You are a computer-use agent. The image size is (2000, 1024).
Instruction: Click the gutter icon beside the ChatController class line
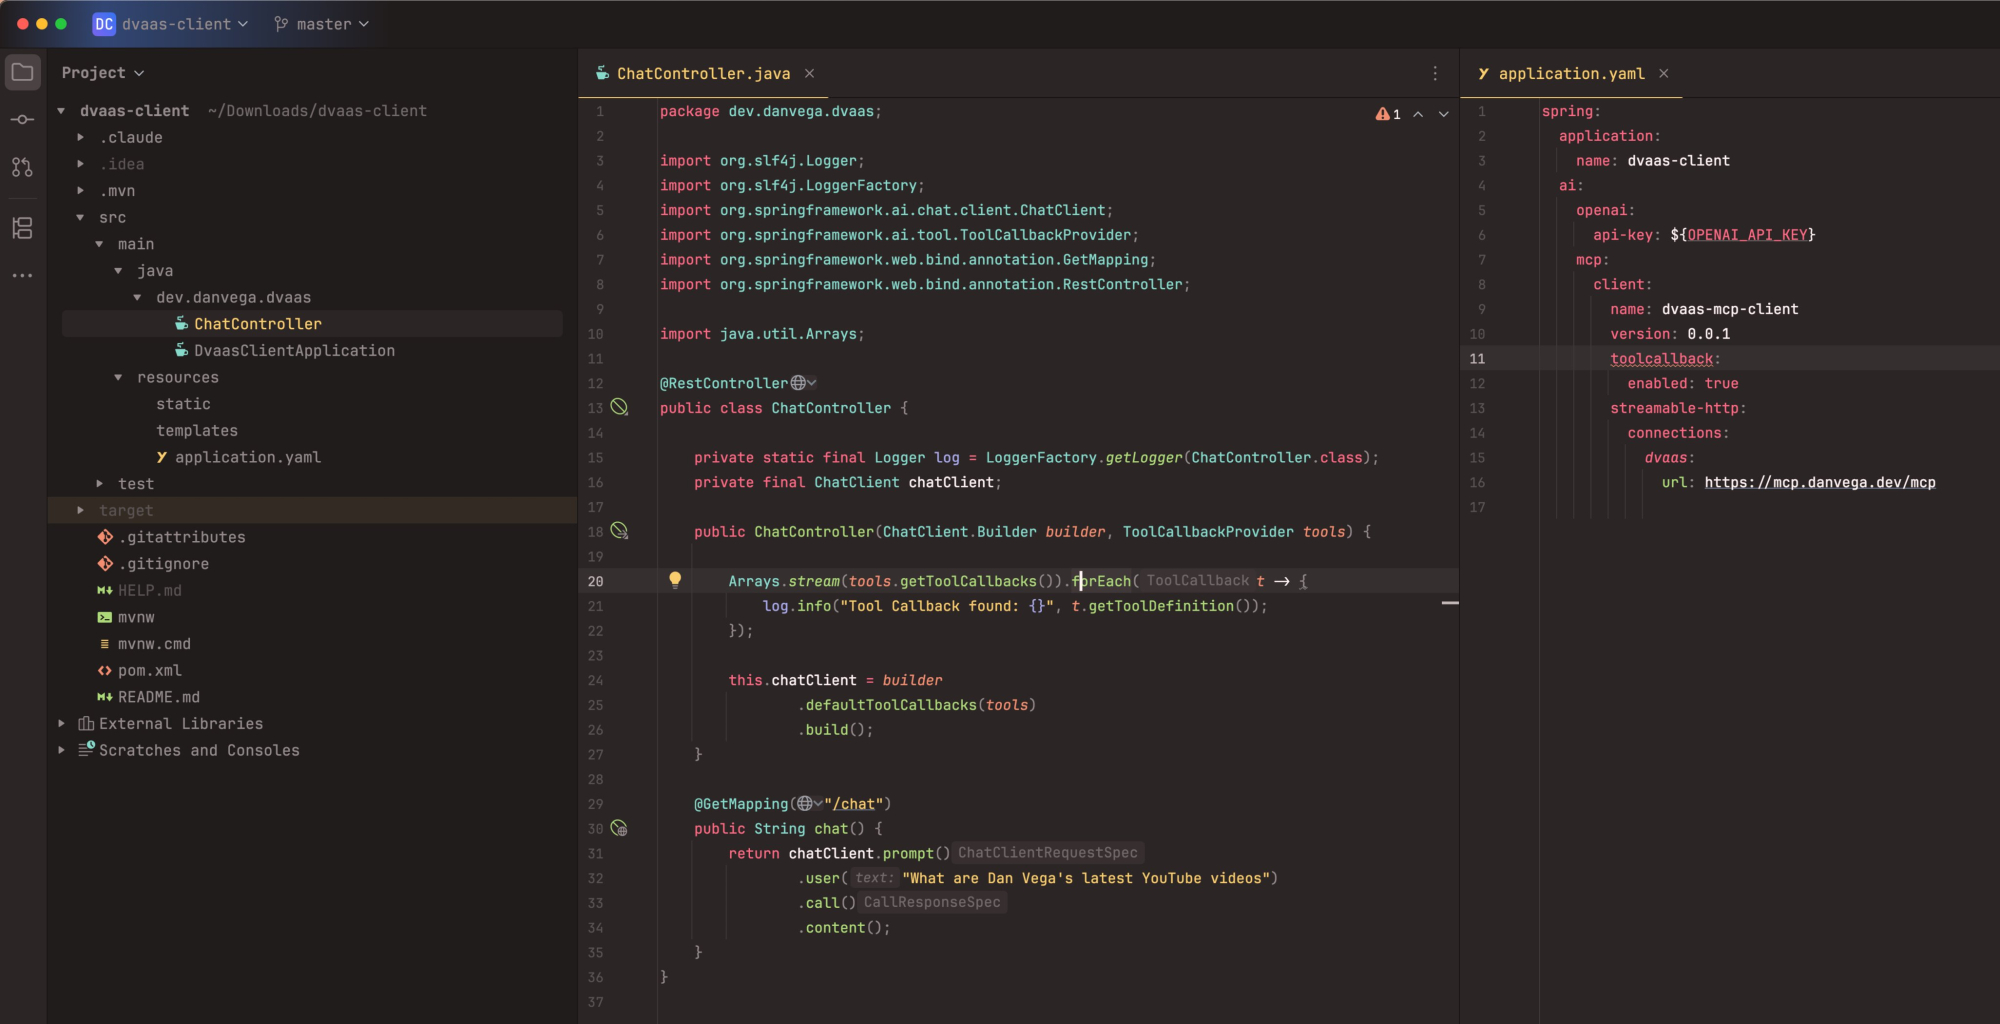(x=619, y=407)
